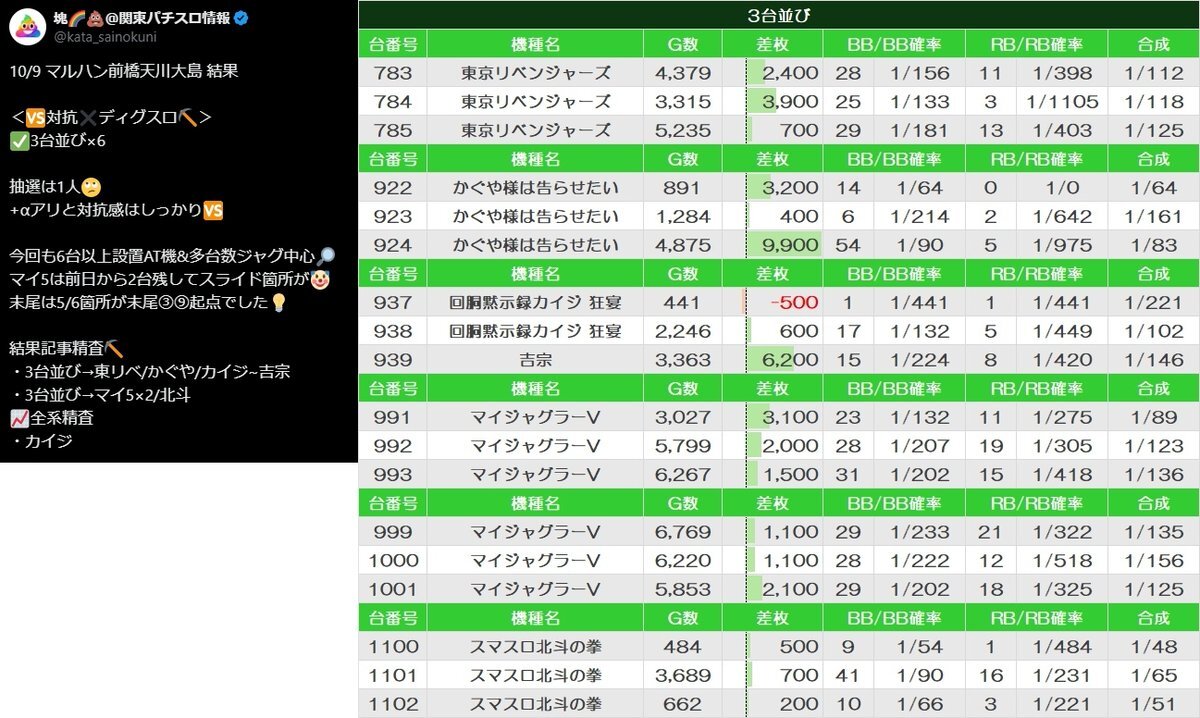Click game count 3,689 in row 1101
Image resolution: width=1200 pixels, height=718 pixels.
coord(683,676)
